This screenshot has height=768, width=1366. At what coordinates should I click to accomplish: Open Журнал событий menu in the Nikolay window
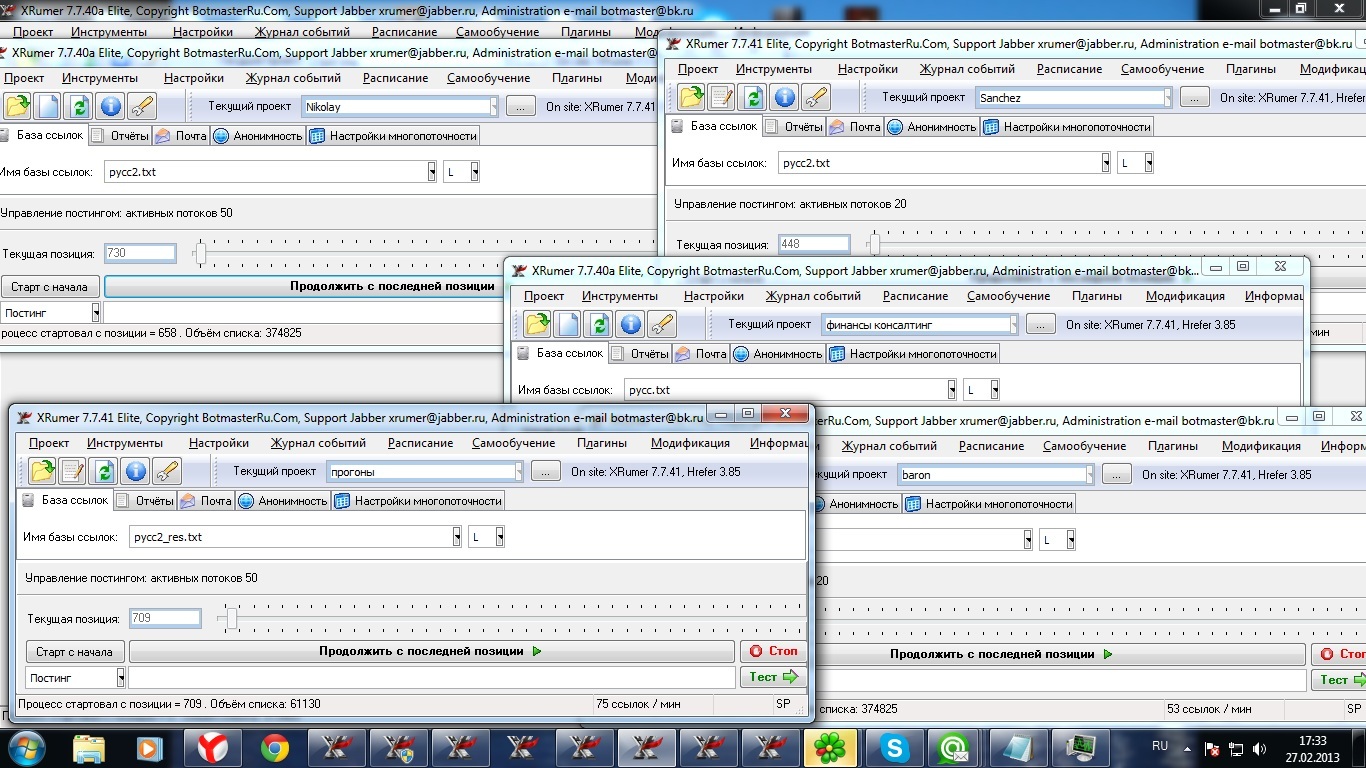pyautogui.click(x=293, y=78)
